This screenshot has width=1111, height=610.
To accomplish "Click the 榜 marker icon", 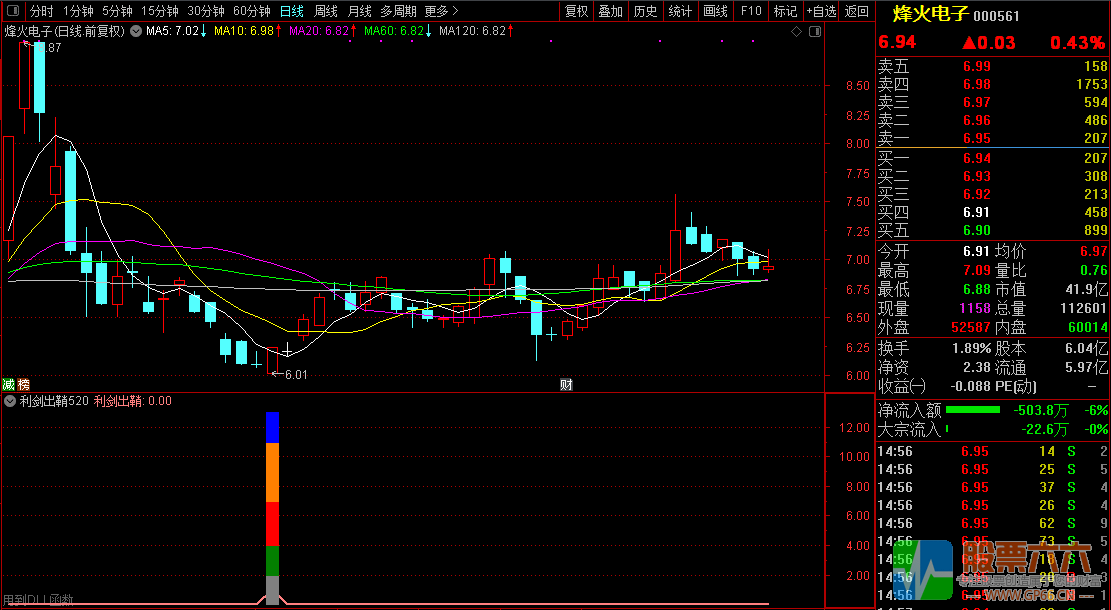I will pyautogui.click(x=23, y=385).
